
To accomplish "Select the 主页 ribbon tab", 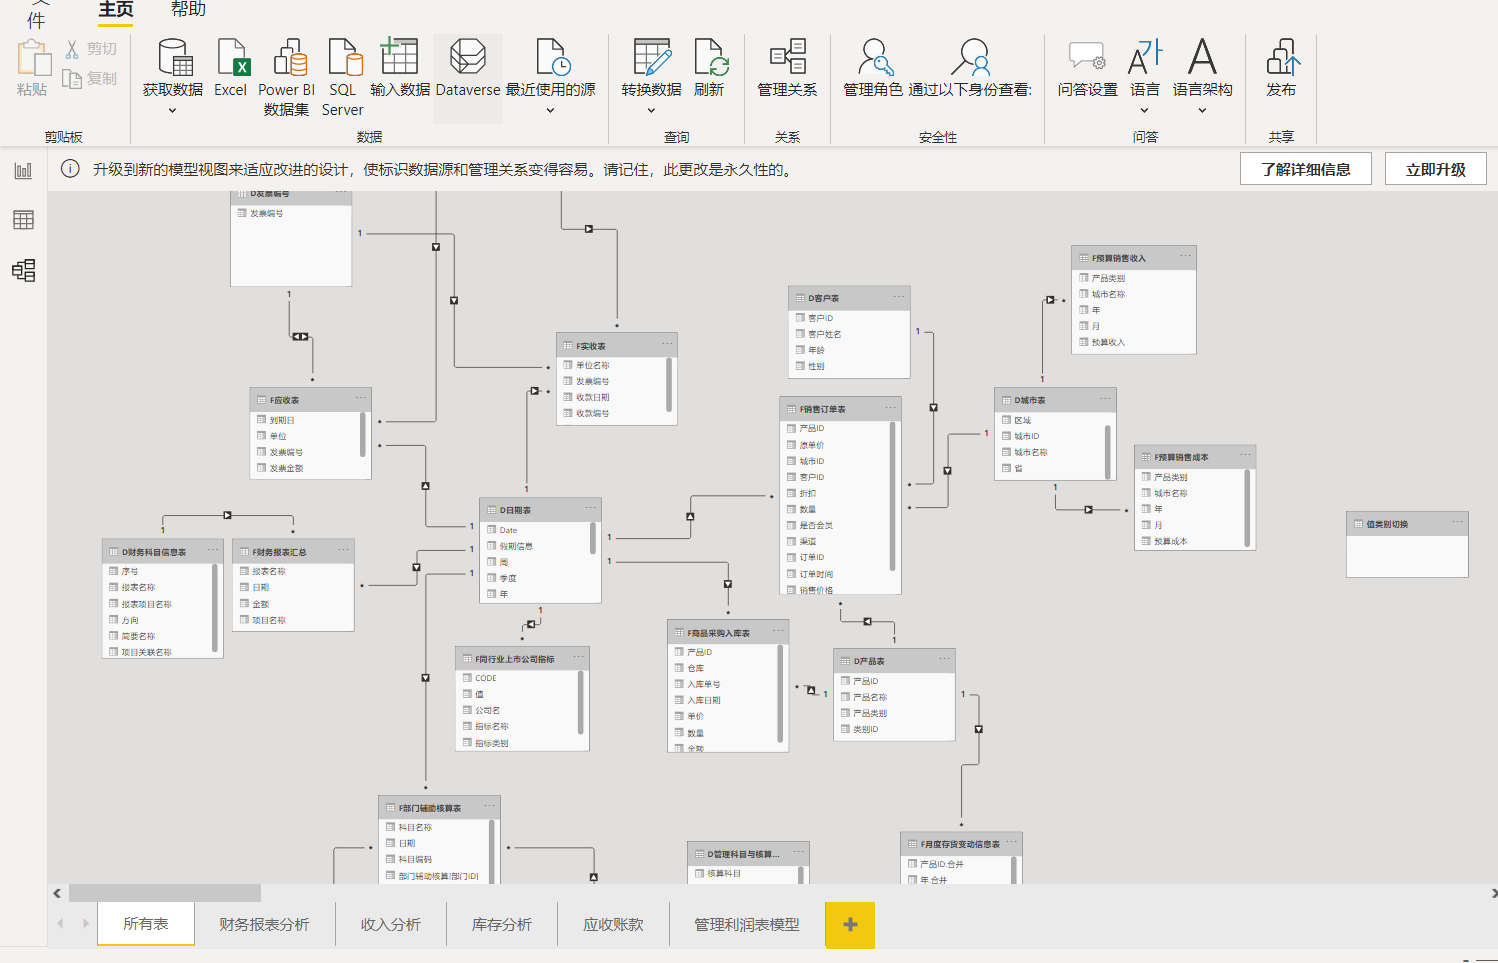I will (116, 9).
